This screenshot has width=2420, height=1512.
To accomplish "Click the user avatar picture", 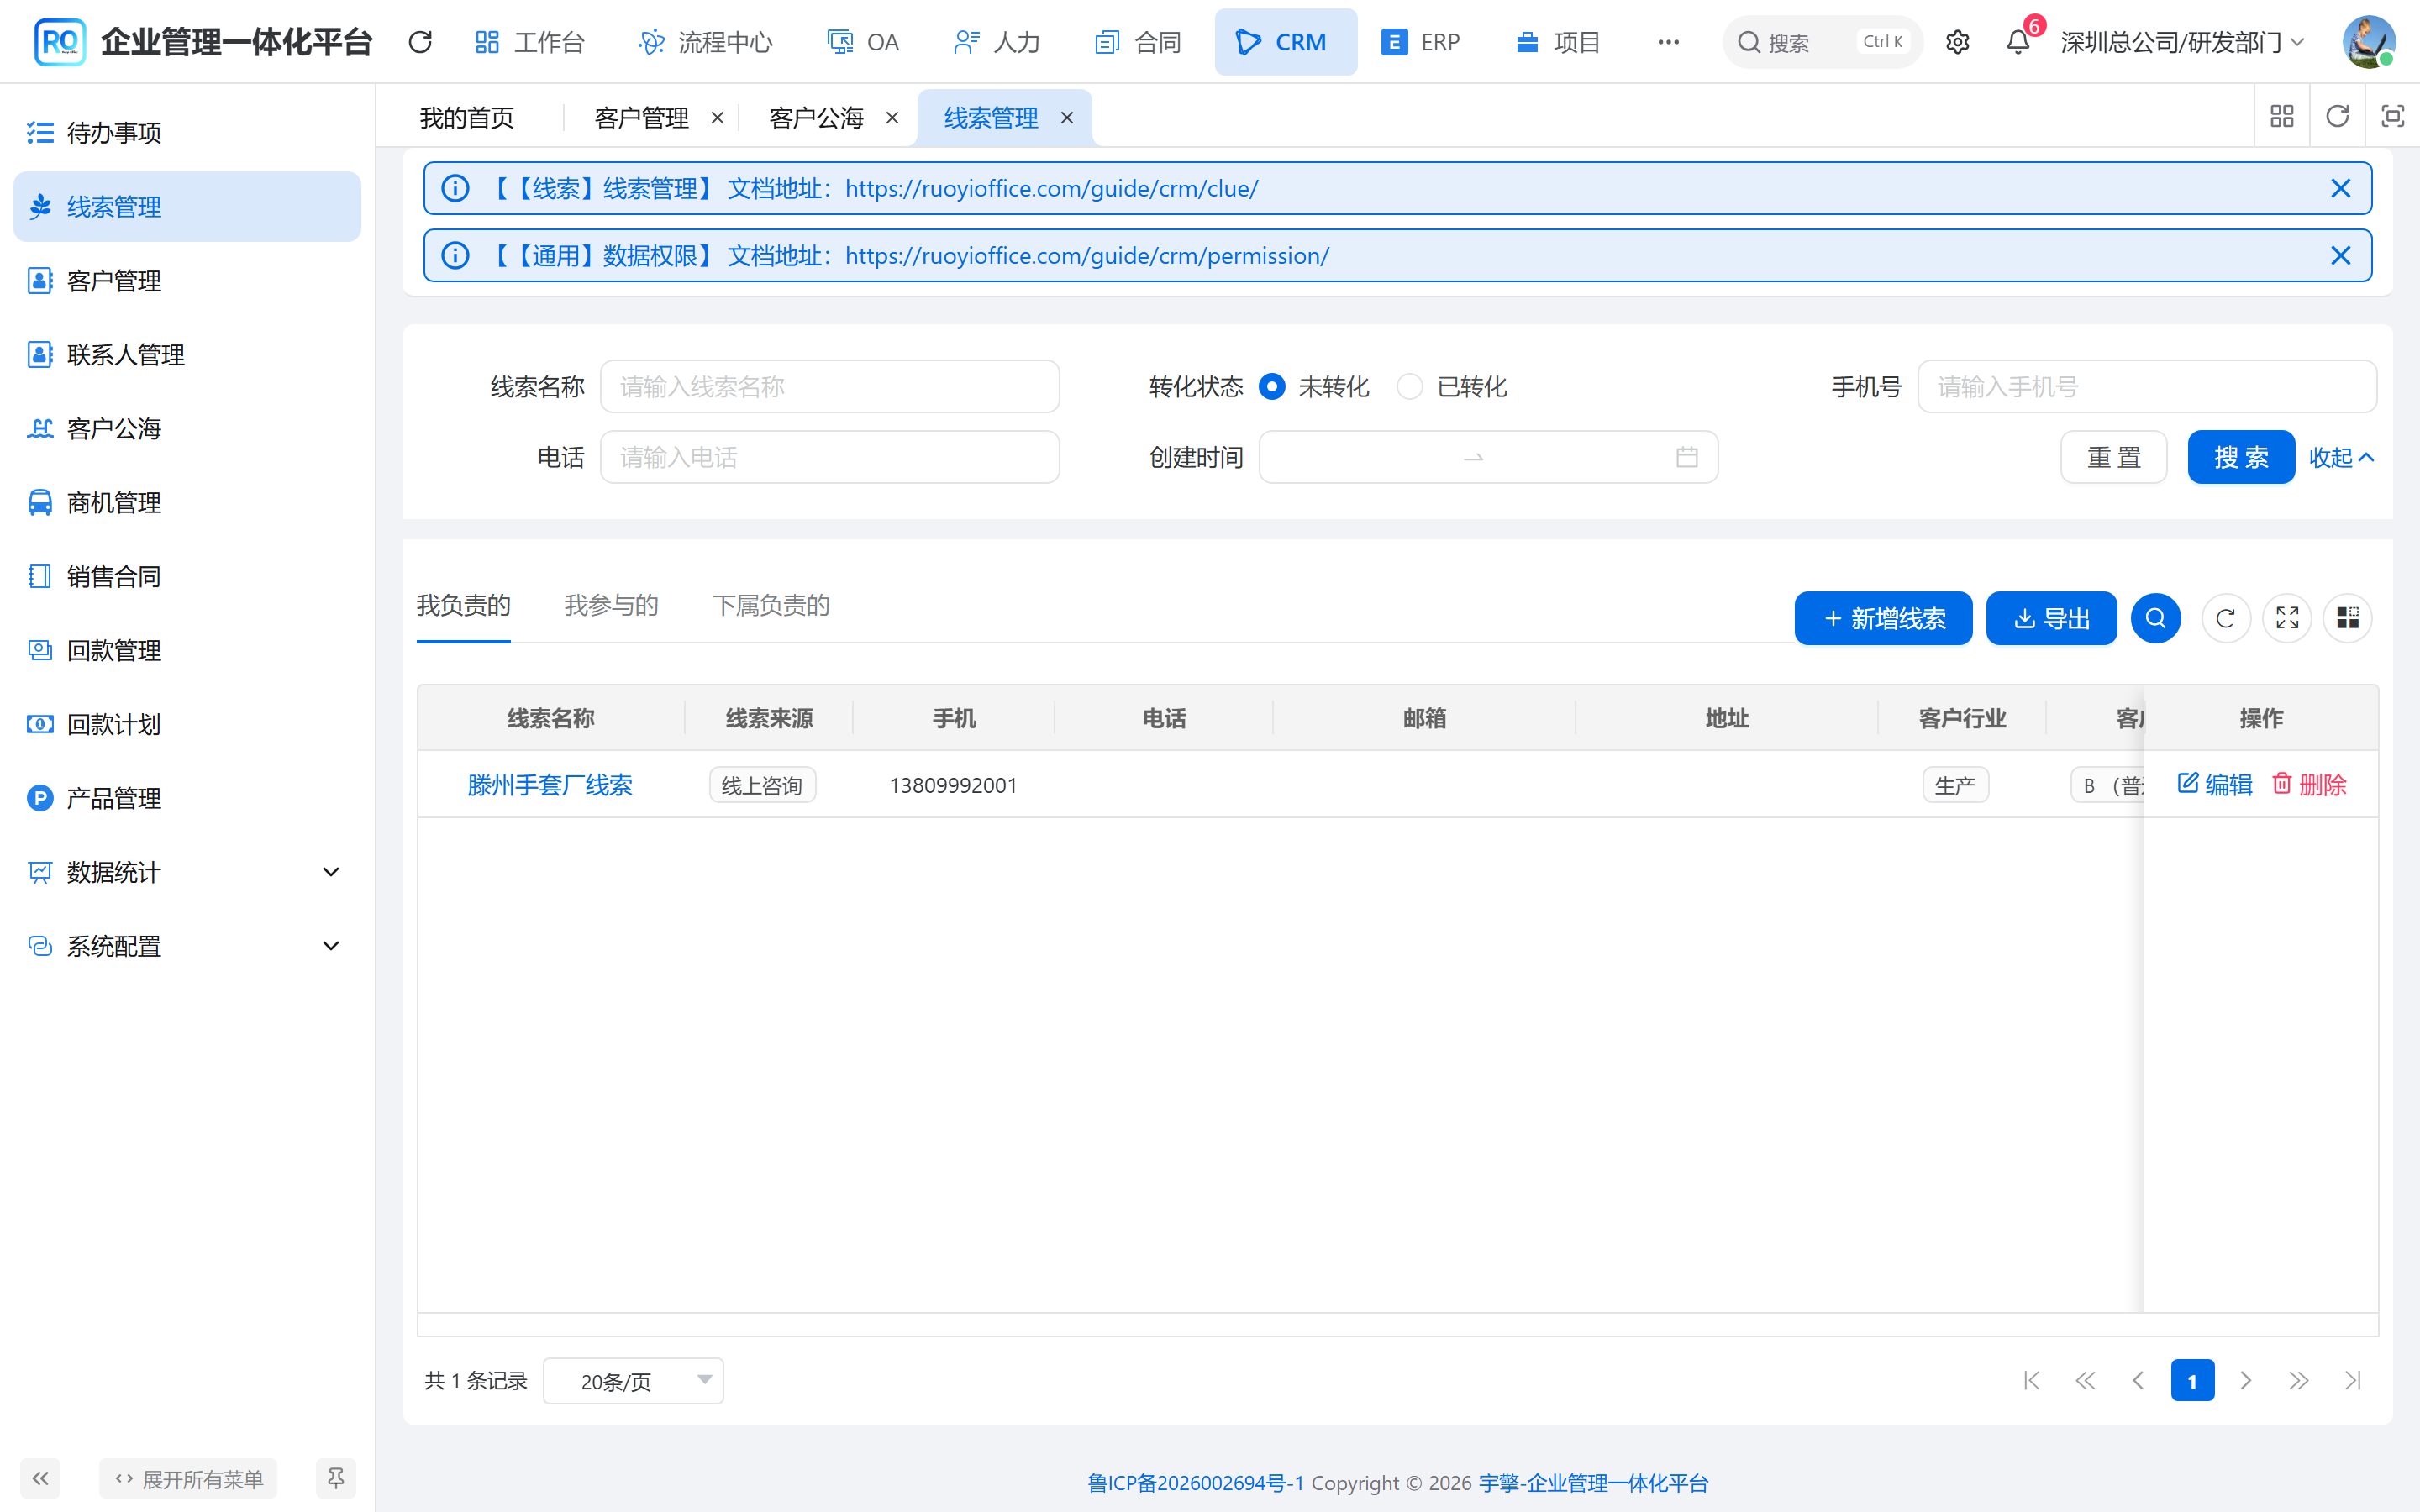I will [x=2368, y=42].
